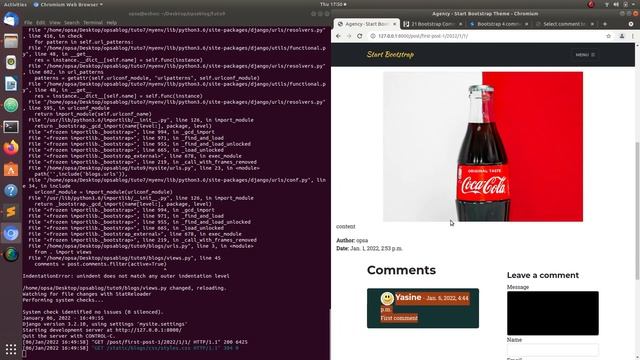Viewport: 640px width, 360px height.
Task: Select the Agency - Start Bootstrap tab
Action: (367, 24)
